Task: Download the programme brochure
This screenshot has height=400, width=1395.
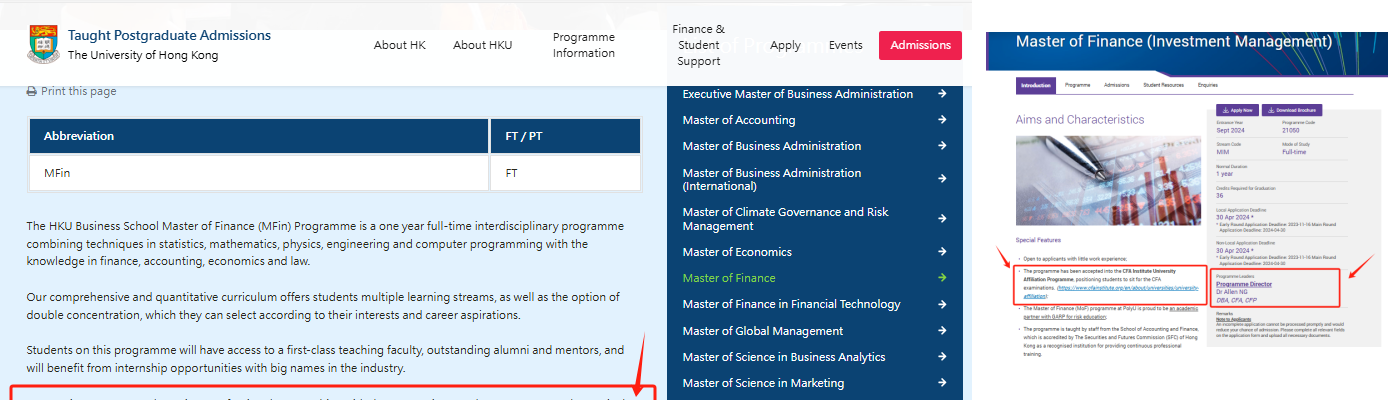Action: click(x=1293, y=110)
